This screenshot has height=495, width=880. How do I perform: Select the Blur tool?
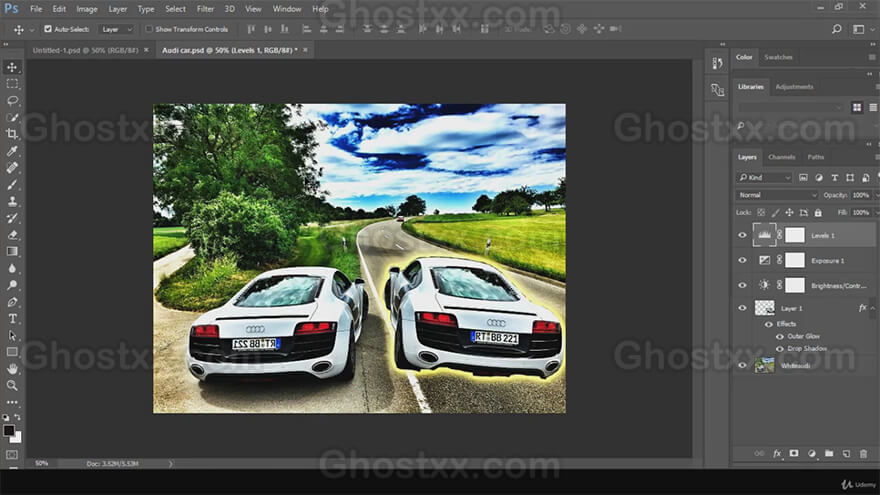pyautogui.click(x=12, y=268)
